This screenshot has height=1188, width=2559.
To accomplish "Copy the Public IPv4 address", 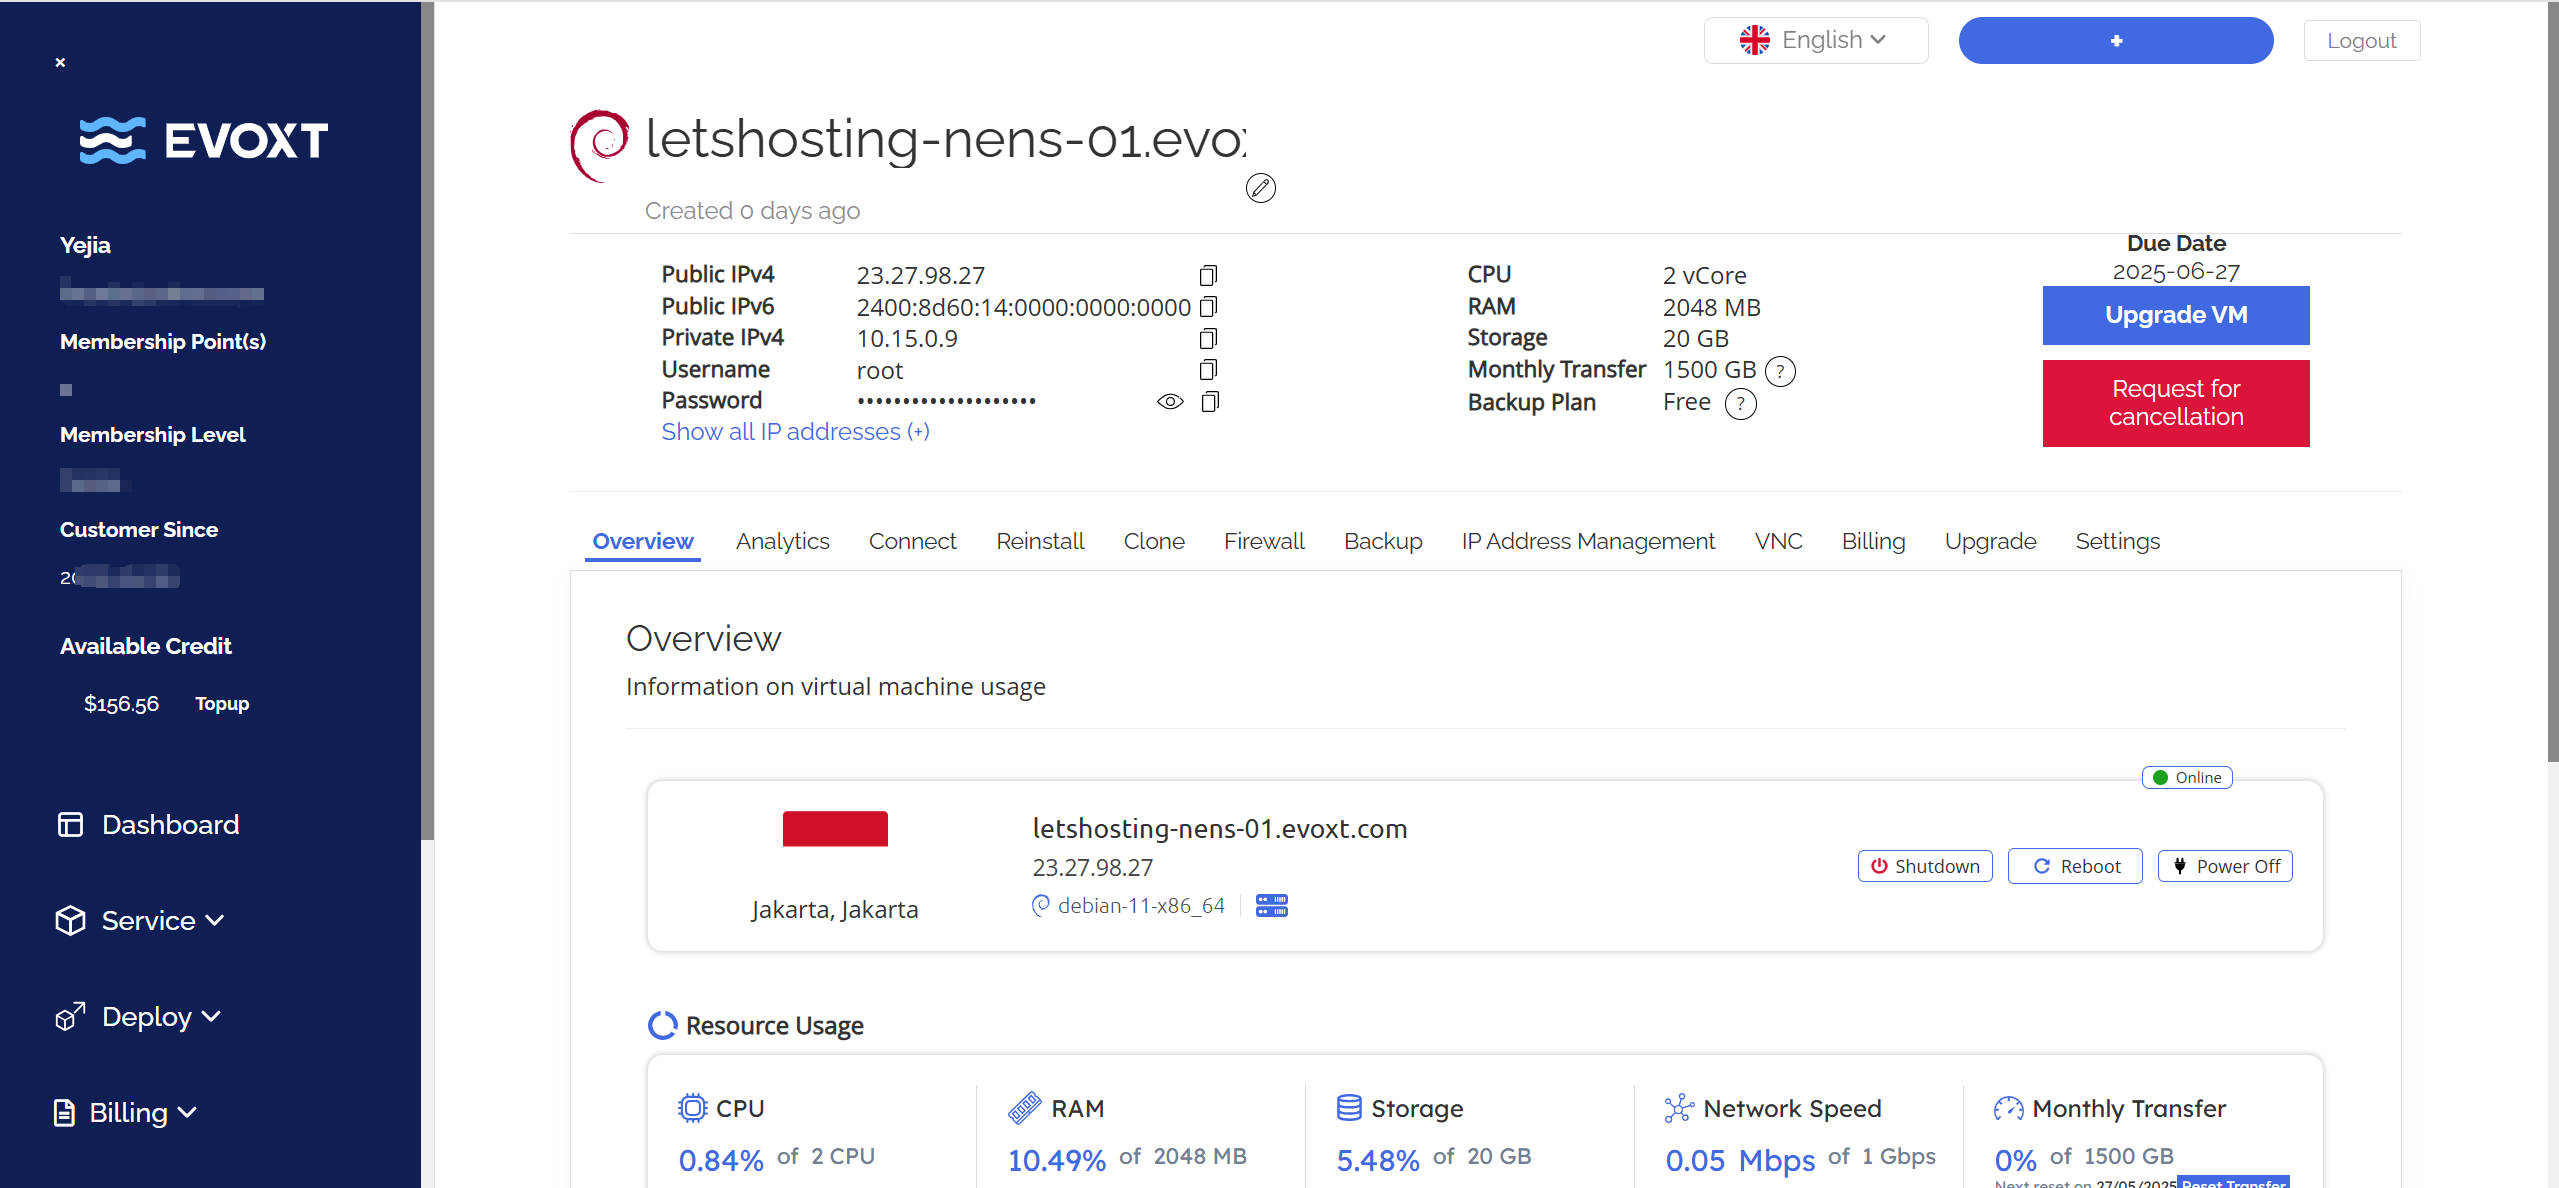I will [1208, 275].
